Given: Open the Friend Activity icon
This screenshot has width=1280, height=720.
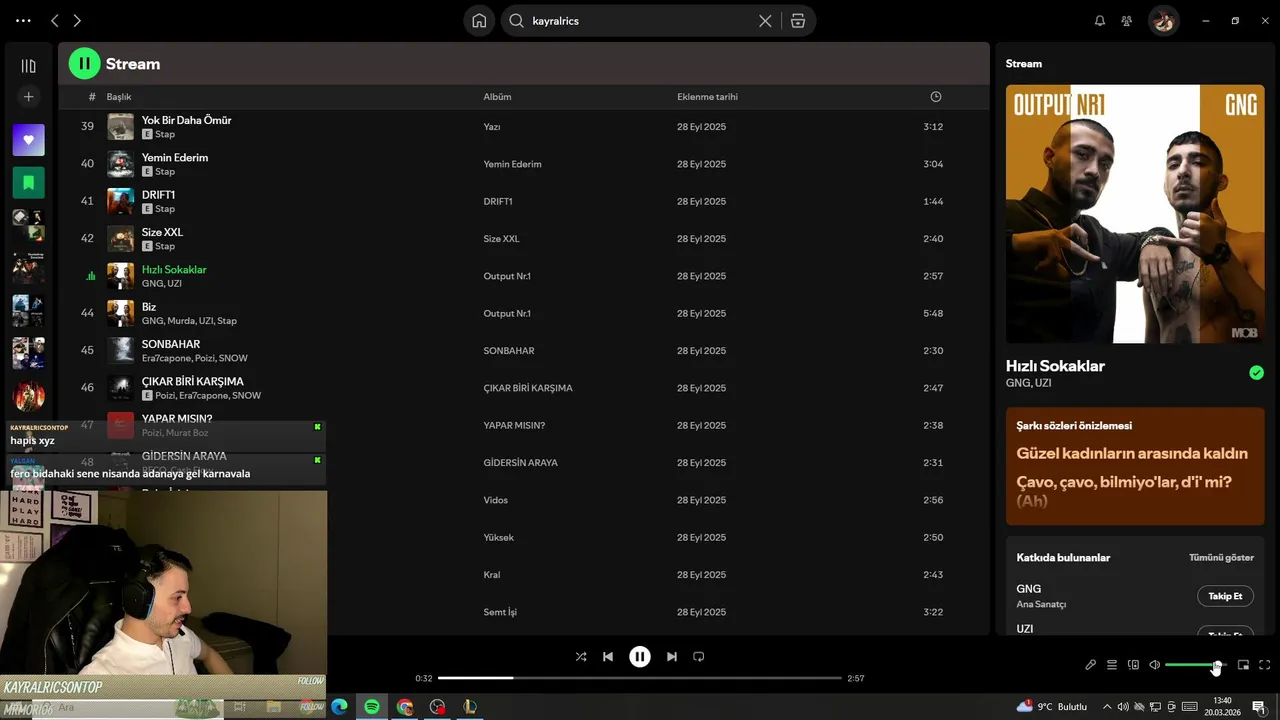Looking at the screenshot, I should 1127,20.
